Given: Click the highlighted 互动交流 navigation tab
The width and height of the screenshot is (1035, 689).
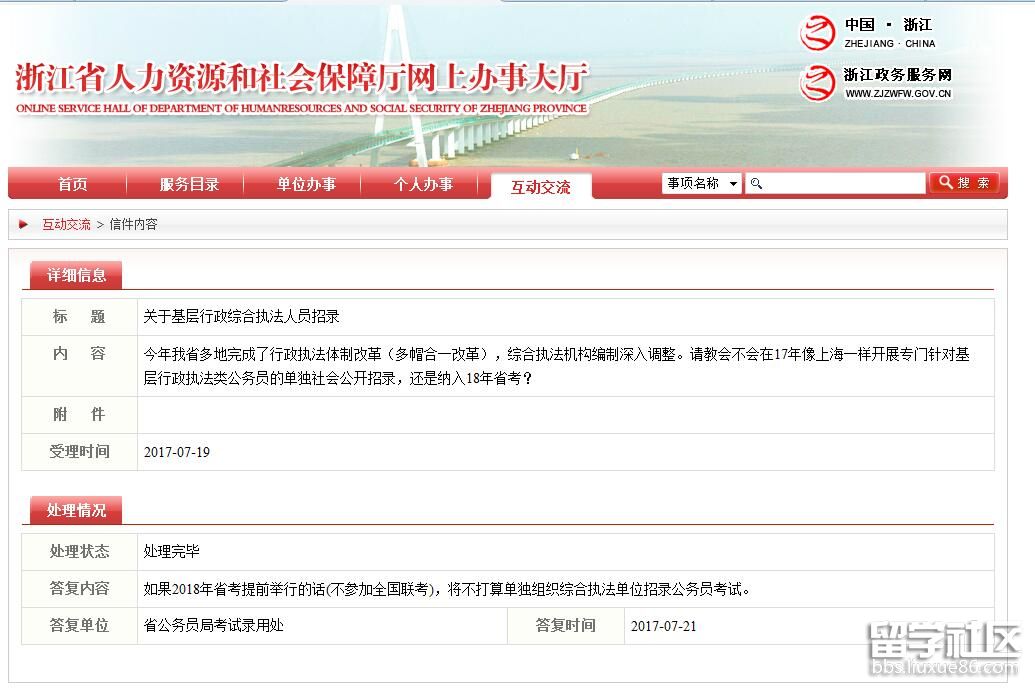Looking at the screenshot, I should [x=540, y=187].
